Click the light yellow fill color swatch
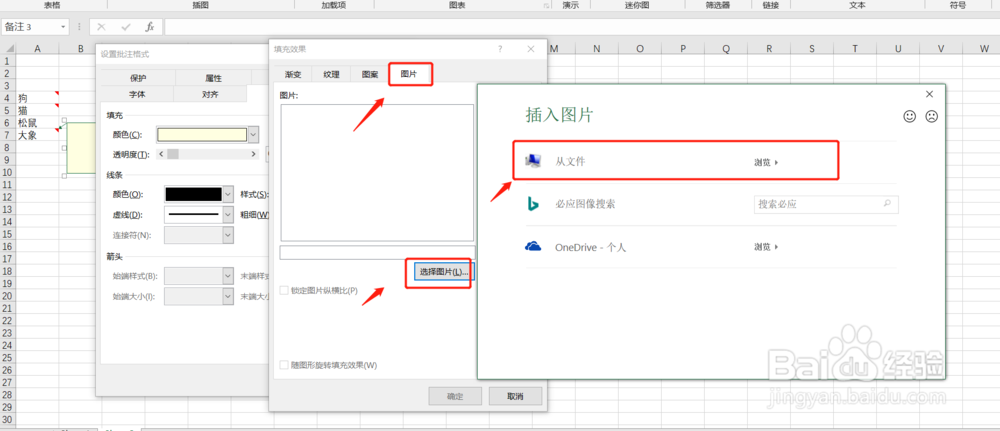The image size is (1000, 431). click(x=202, y=135)
